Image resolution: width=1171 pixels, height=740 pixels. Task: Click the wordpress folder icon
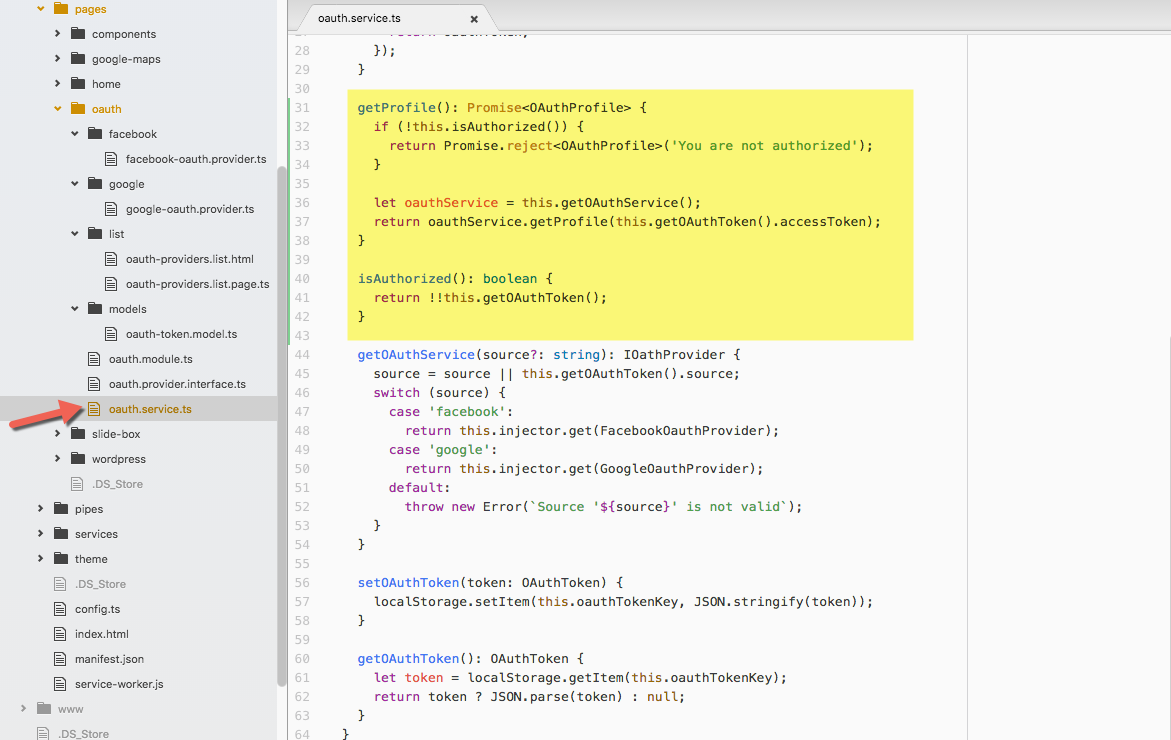click(x=78, y=458)
